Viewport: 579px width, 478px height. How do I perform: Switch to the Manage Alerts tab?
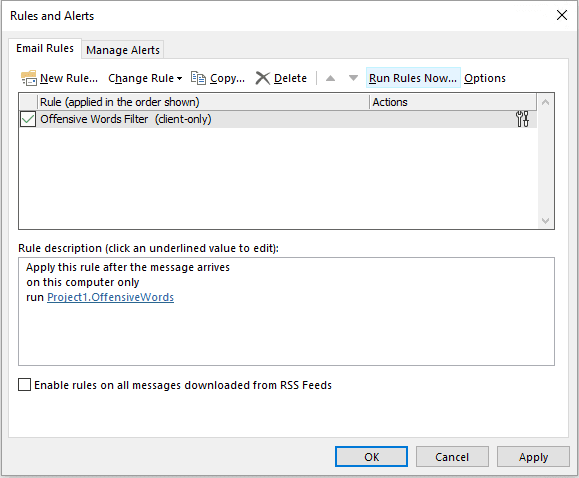123,50
